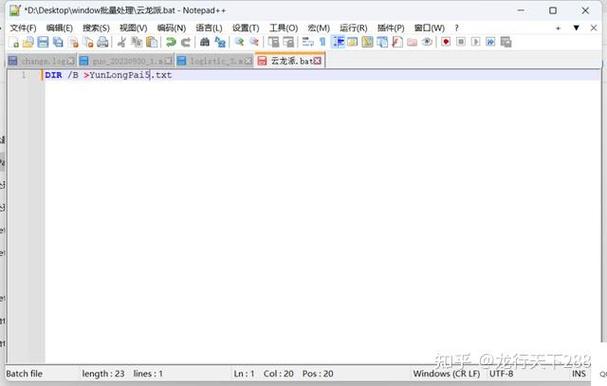Undo with the green arrow icon
The image size is (607, 386).
[171, 42]
